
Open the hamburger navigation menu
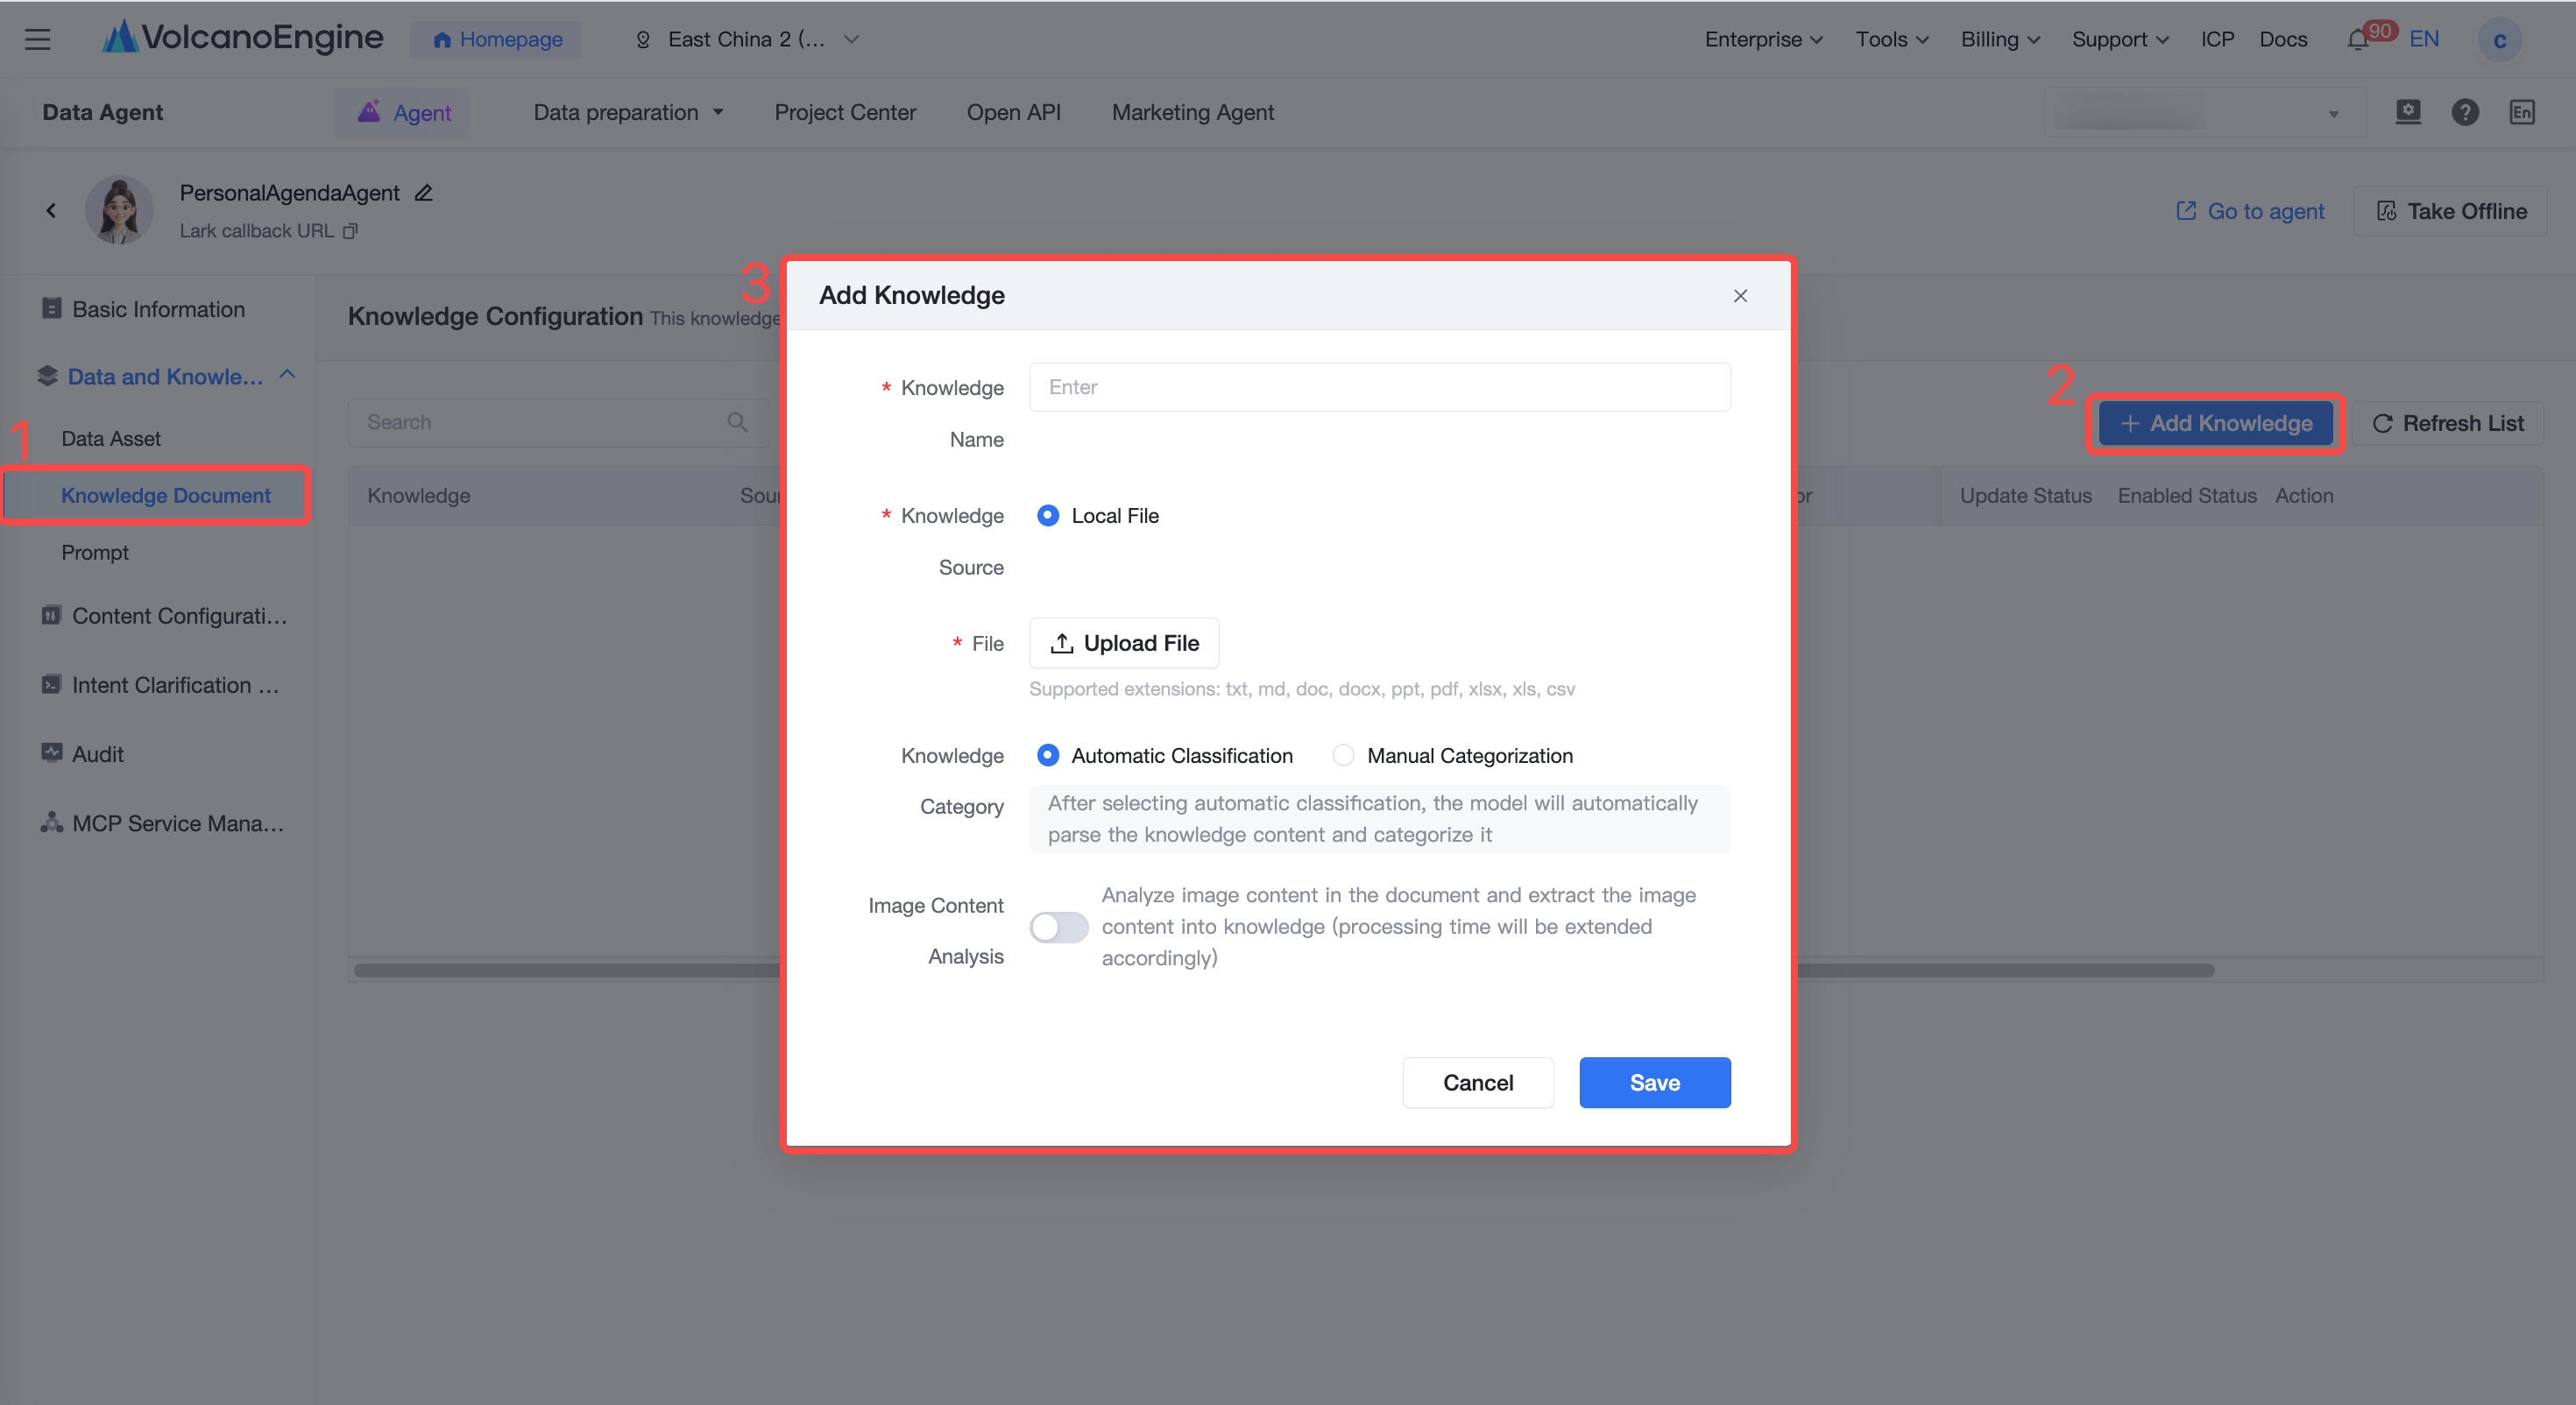38,39
